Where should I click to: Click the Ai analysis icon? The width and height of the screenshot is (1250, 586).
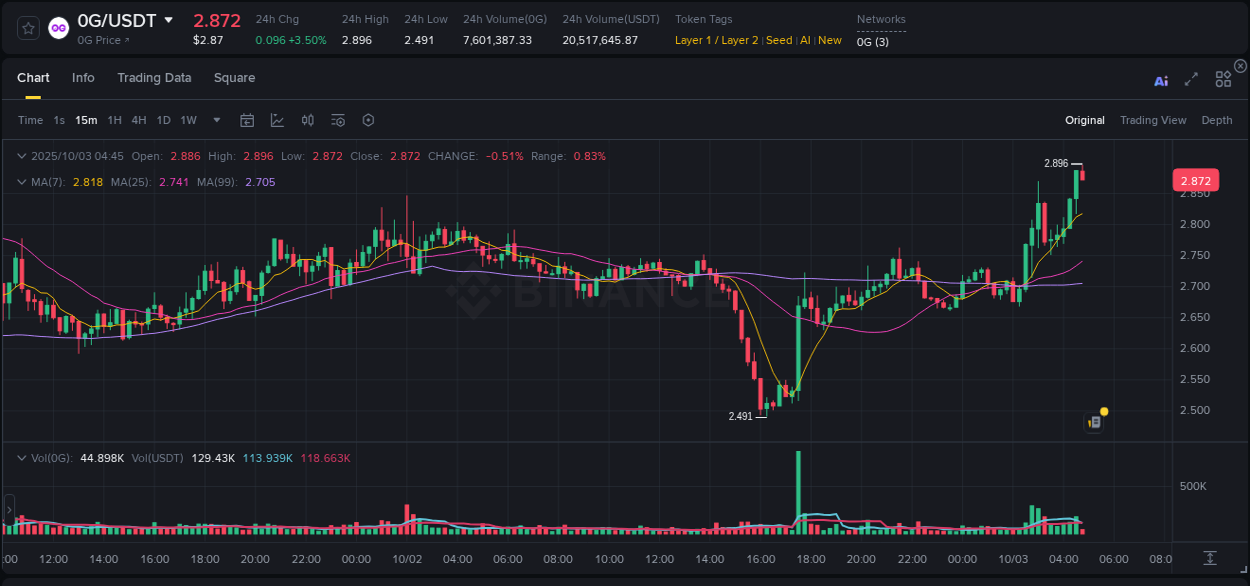click(x=1161, y=81)
